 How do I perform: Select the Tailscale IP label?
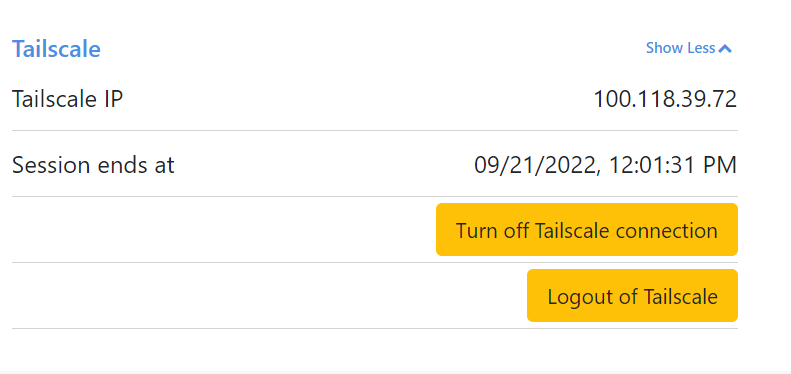pos(68,99)
